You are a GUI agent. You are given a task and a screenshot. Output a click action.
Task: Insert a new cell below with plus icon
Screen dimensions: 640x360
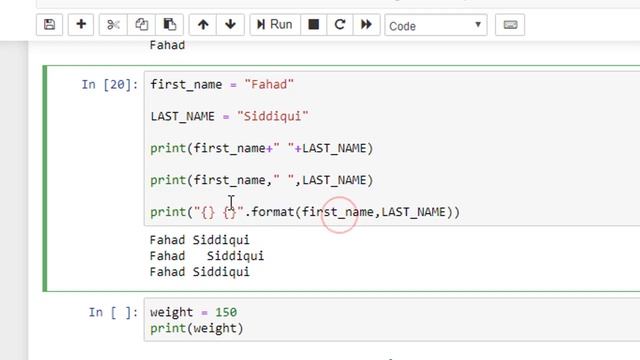tap(81, 25)
